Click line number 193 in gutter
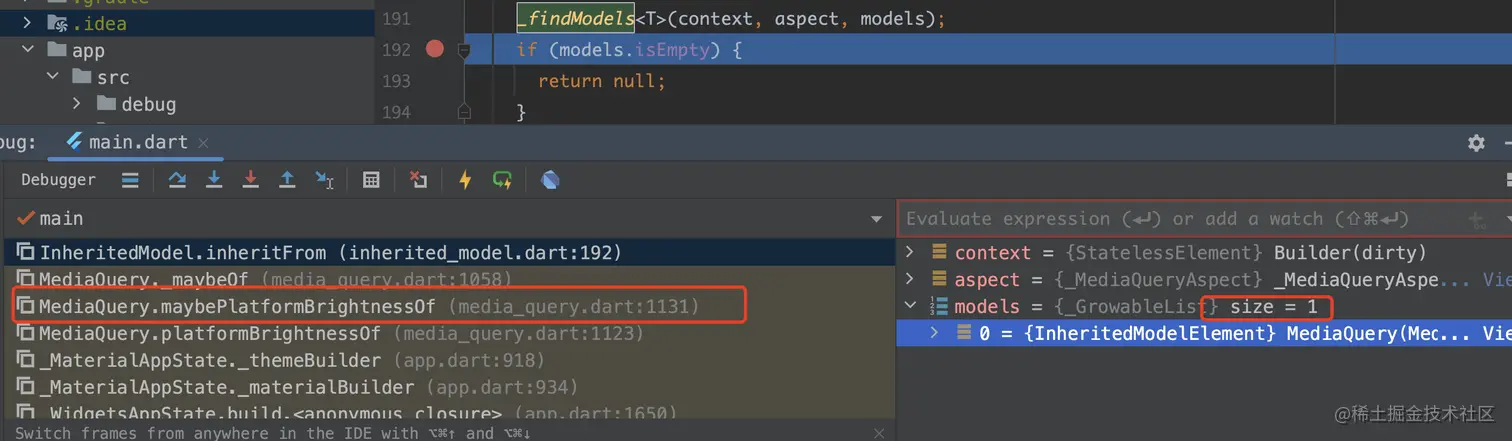This screenshot has height=441, width=1512. [x=396, y=81]
